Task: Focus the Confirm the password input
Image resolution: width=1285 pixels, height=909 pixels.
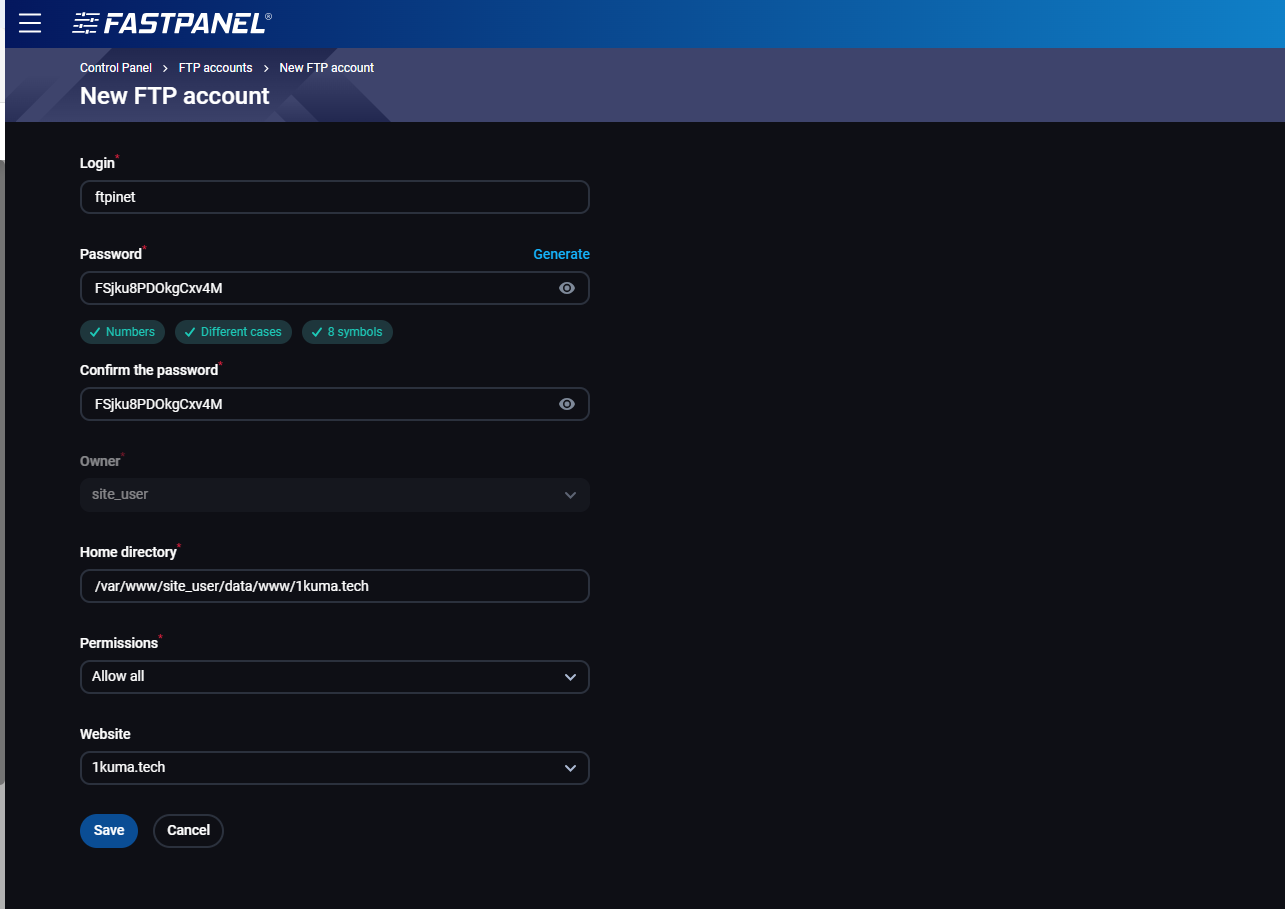Action: click(335, 404)
